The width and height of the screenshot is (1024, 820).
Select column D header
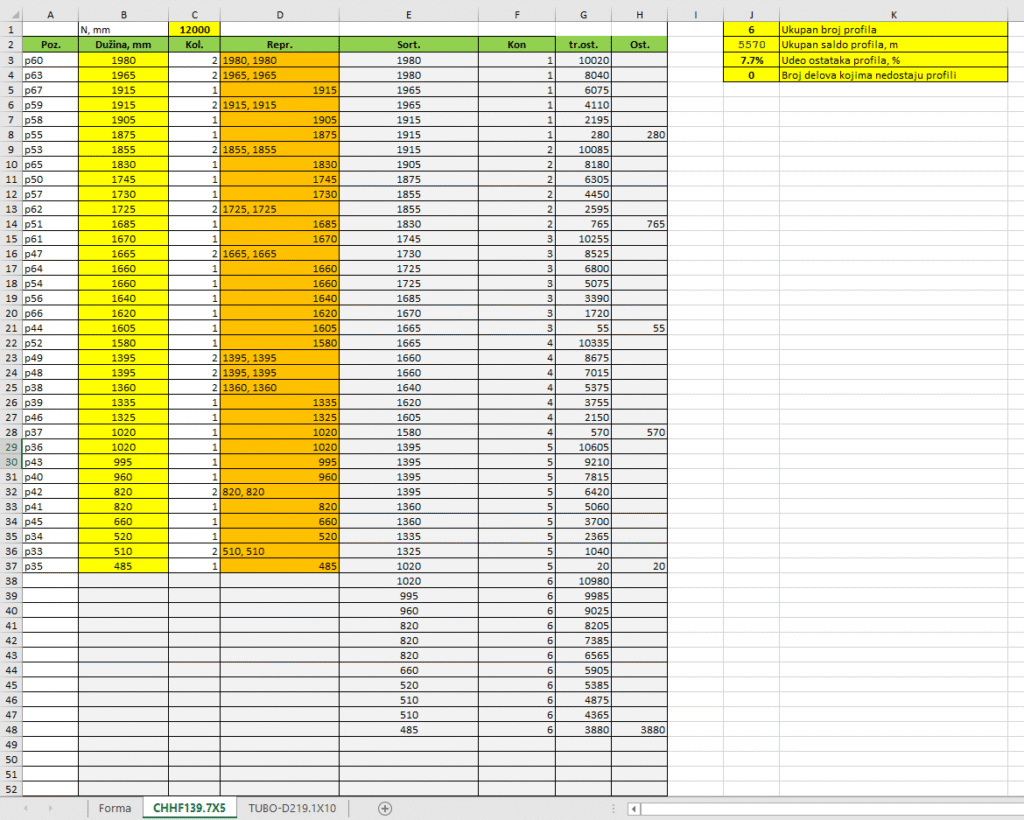[x=279, y=15]
